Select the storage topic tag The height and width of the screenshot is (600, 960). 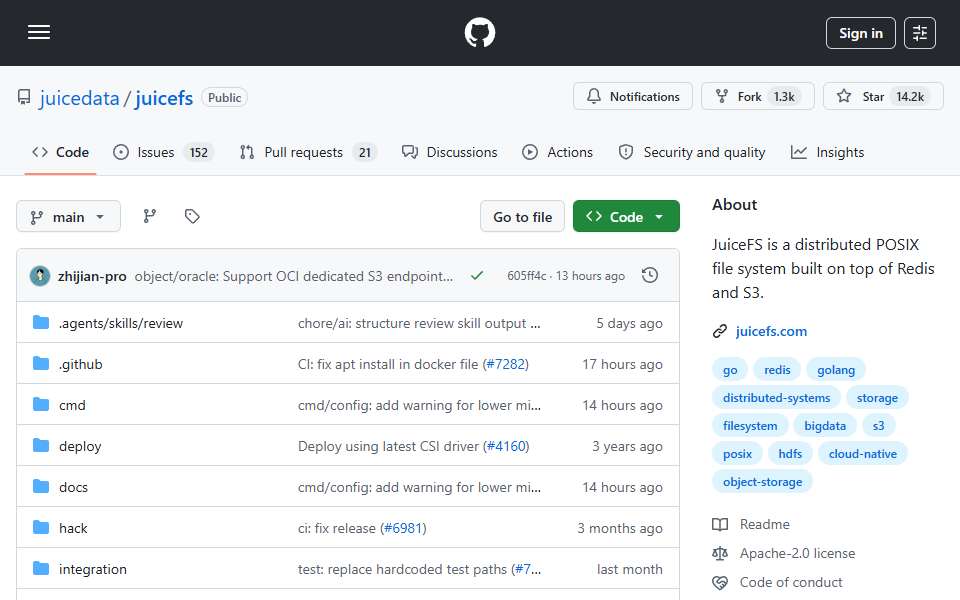click(877, 398)
